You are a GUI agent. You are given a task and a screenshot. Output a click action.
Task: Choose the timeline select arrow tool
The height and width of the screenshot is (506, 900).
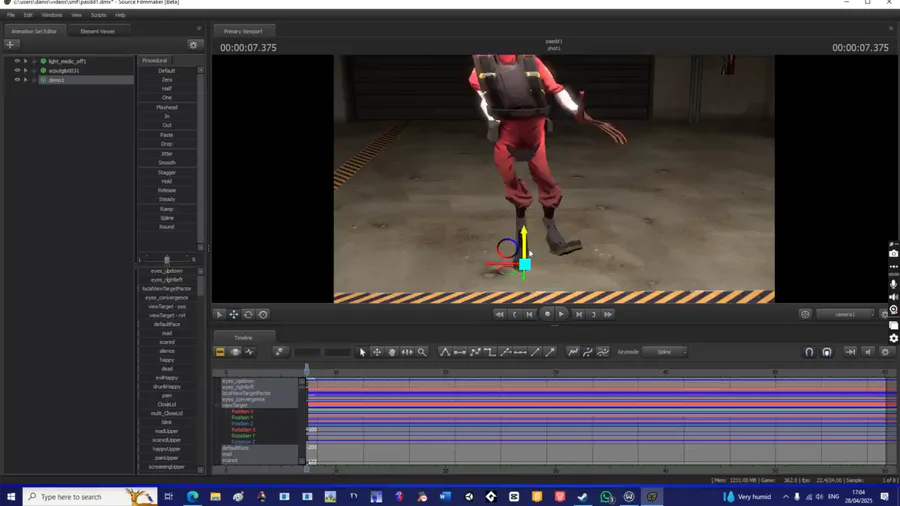362,352
